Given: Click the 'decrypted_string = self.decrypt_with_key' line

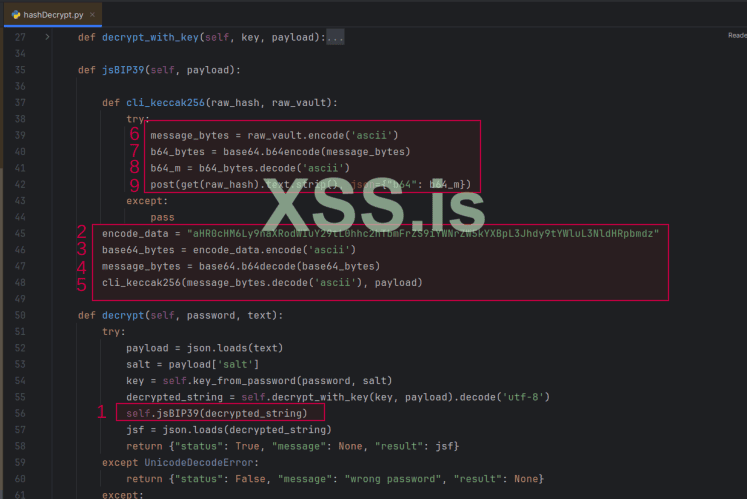Looking at the screenshot, I should pos(338,397).
